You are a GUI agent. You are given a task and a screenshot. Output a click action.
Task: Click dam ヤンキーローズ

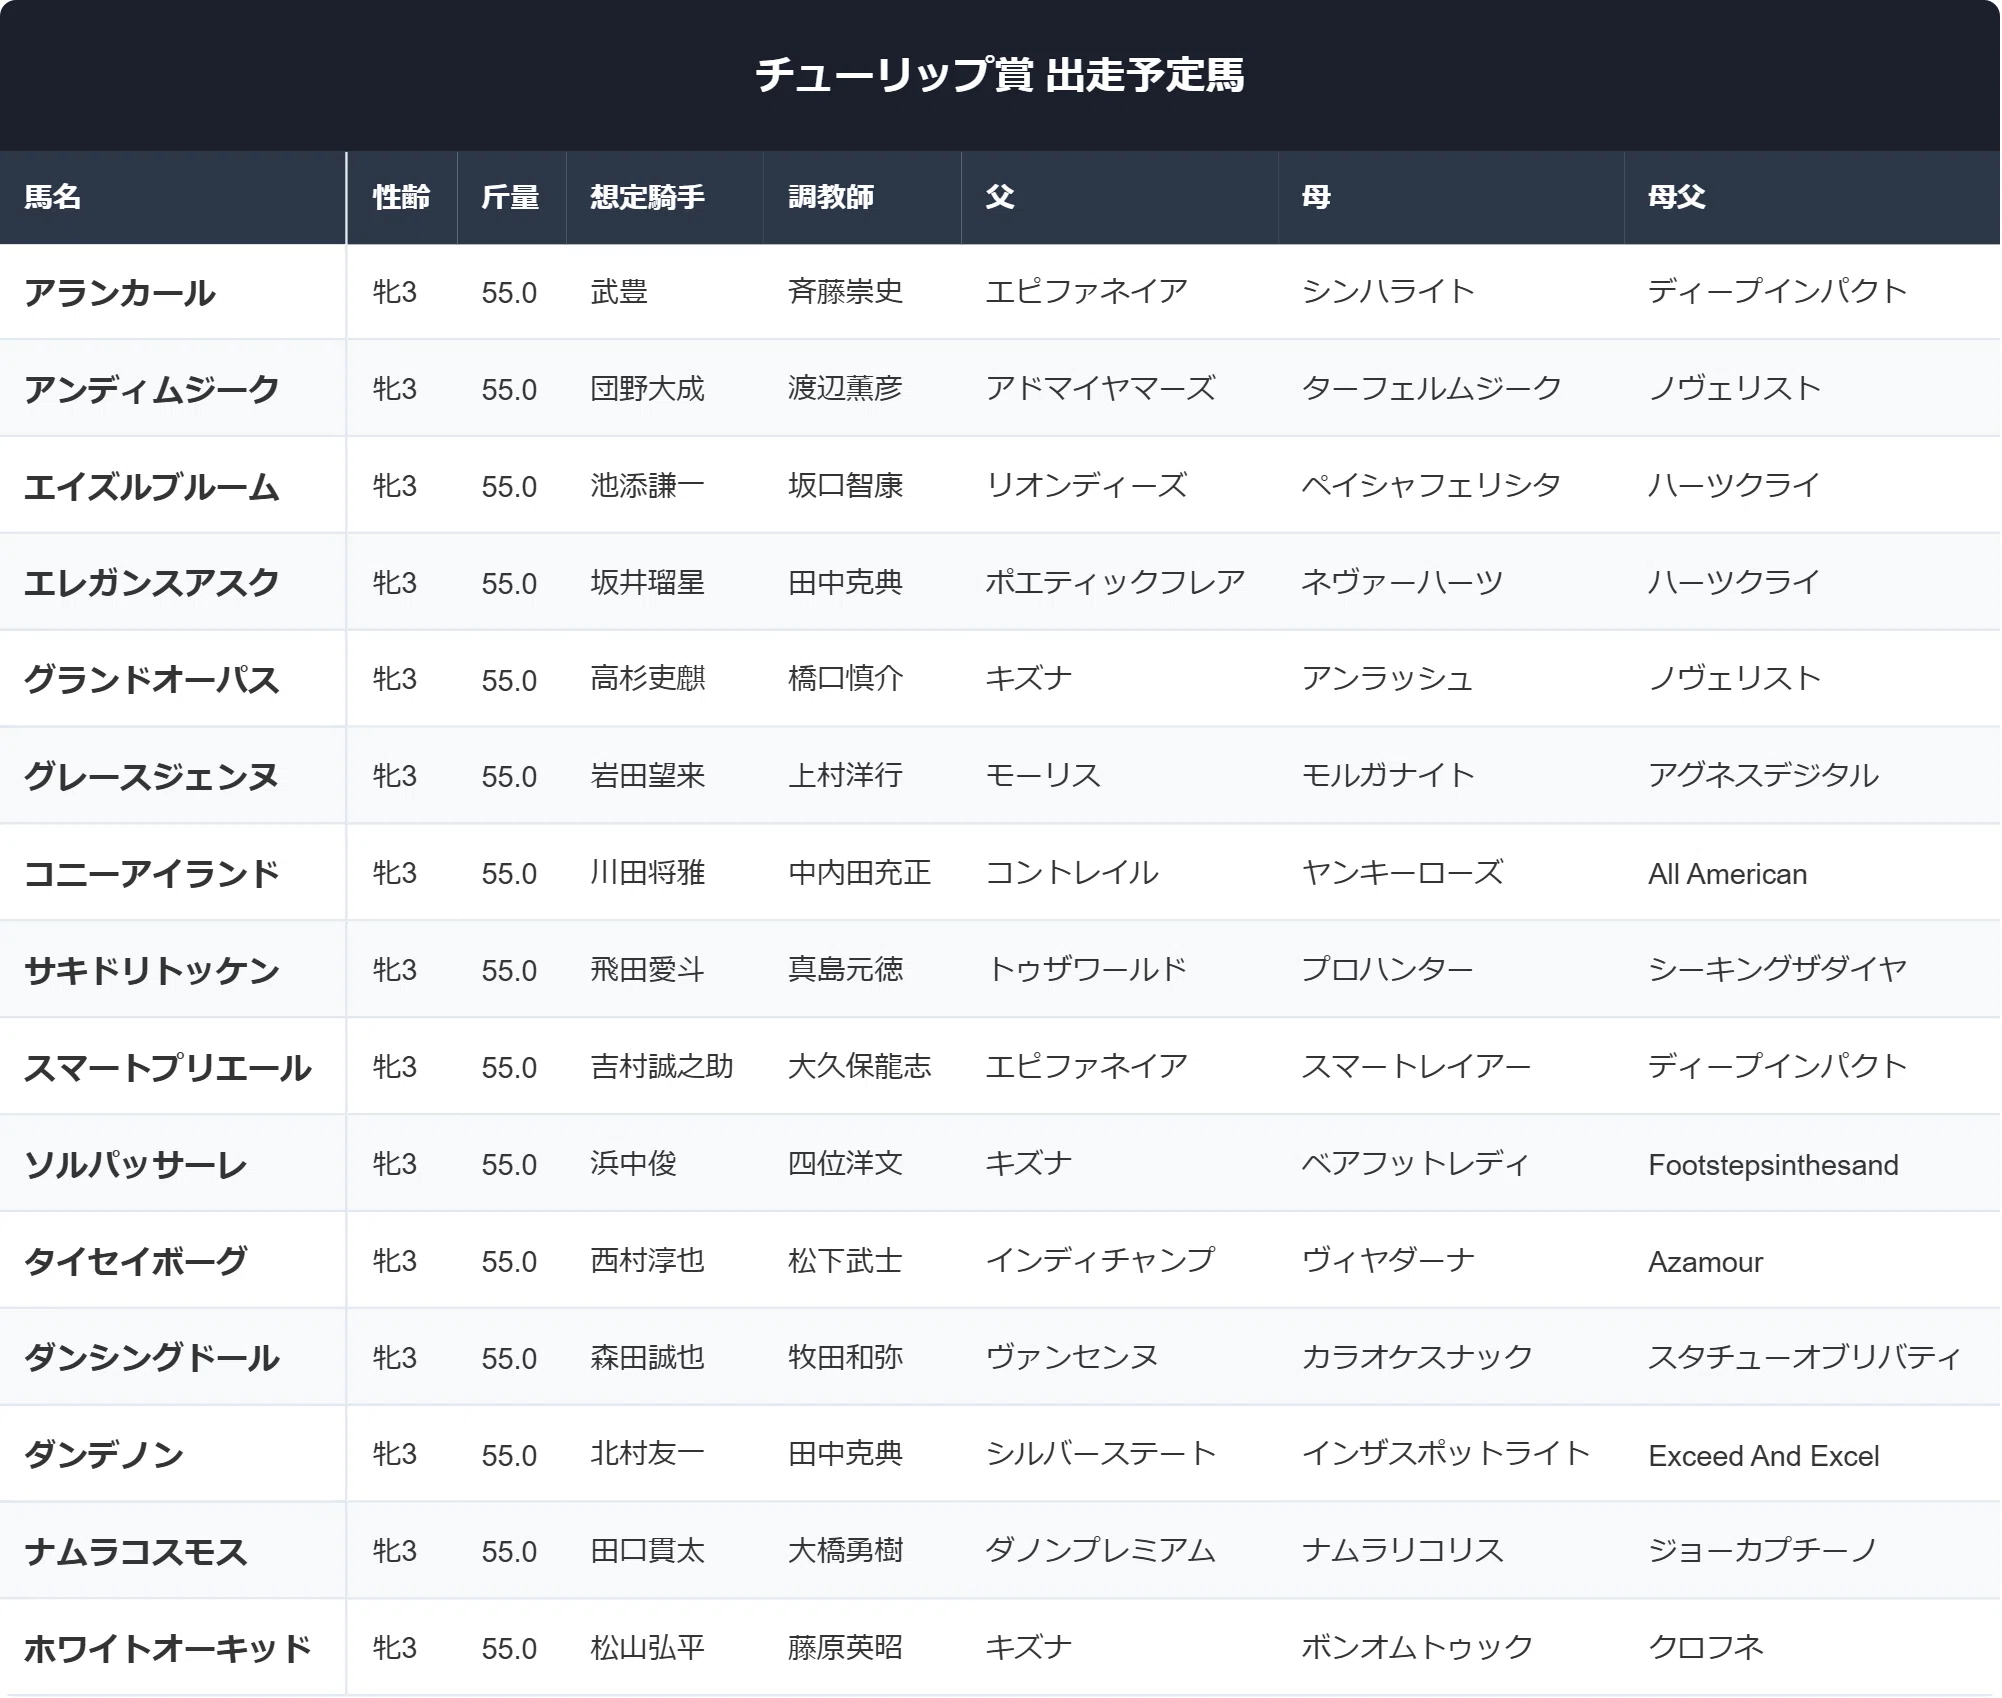(1403, 873)
